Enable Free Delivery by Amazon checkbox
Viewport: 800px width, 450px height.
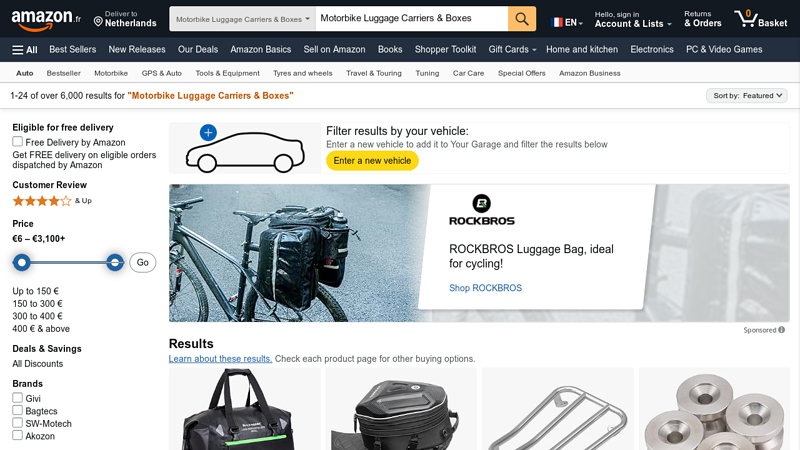[18, 141]
